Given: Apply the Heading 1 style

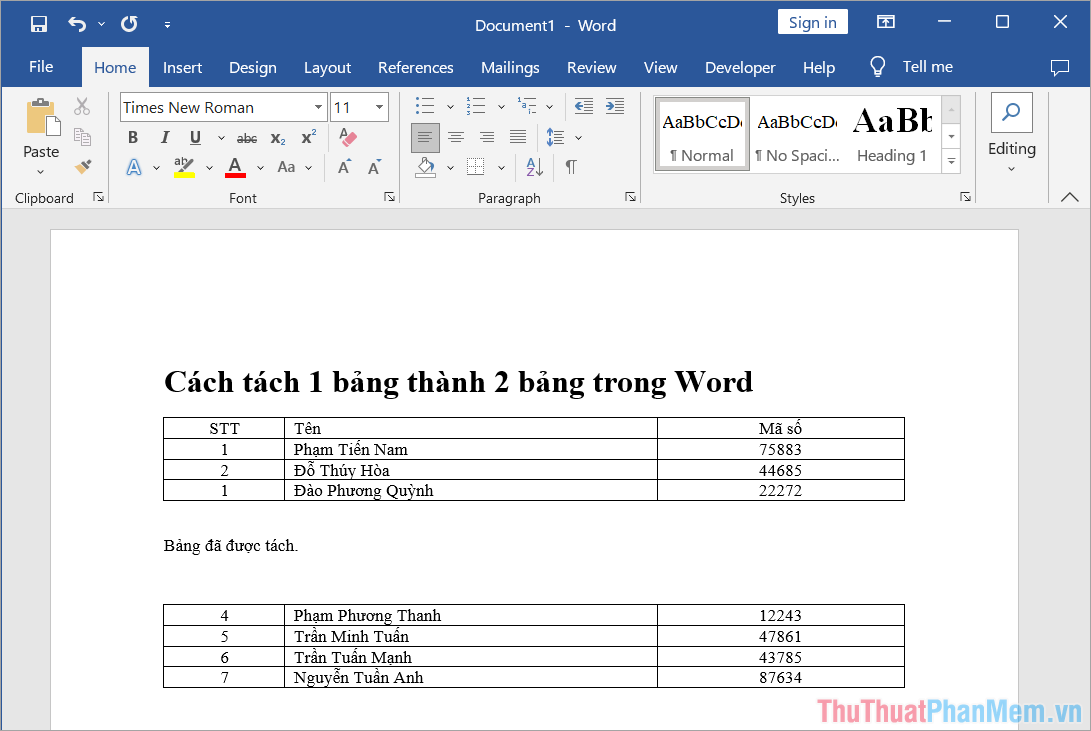Looking at the screenshot, I should [891, 133].
